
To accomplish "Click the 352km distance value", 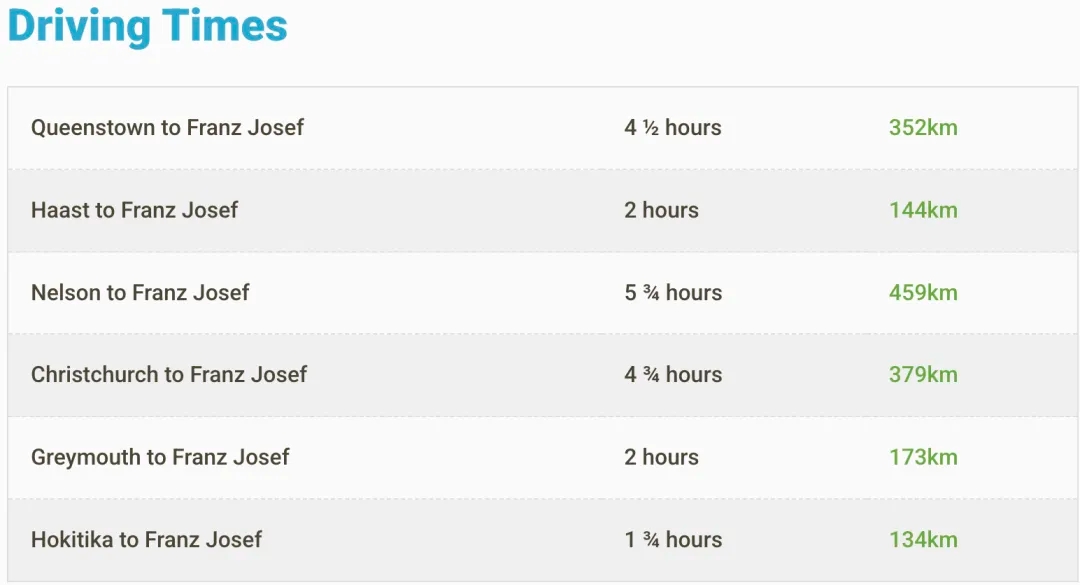I will tap(923, 127).
